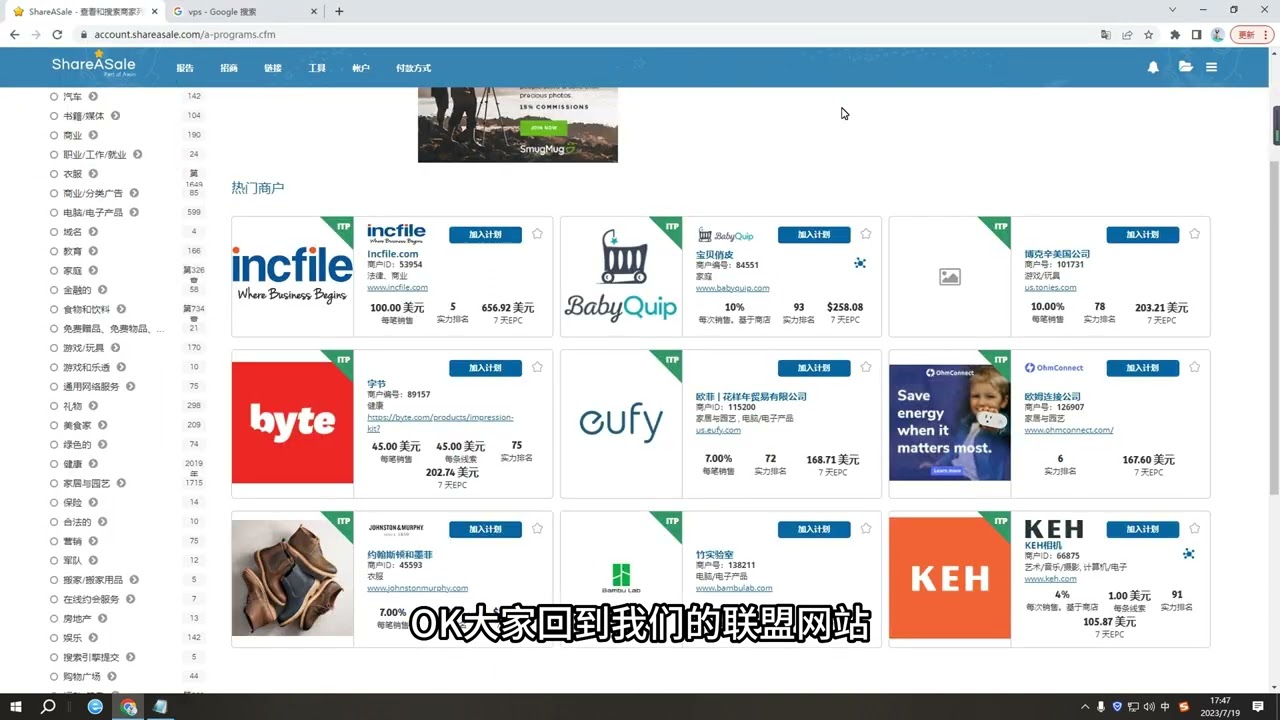The width and height of the screenshot is (1280, 720).
Task: Expand the 商业 category arrow
Action: click(93, 135)
